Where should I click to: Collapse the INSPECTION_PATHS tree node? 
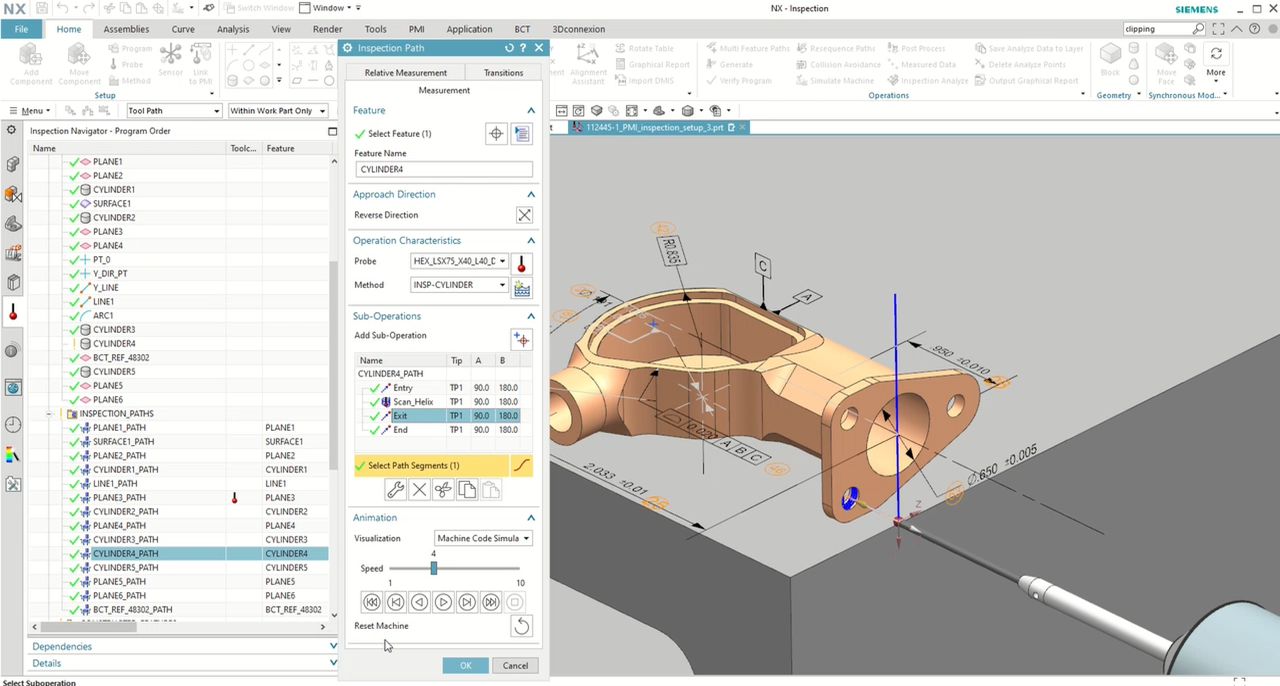[x=49, y=414]
